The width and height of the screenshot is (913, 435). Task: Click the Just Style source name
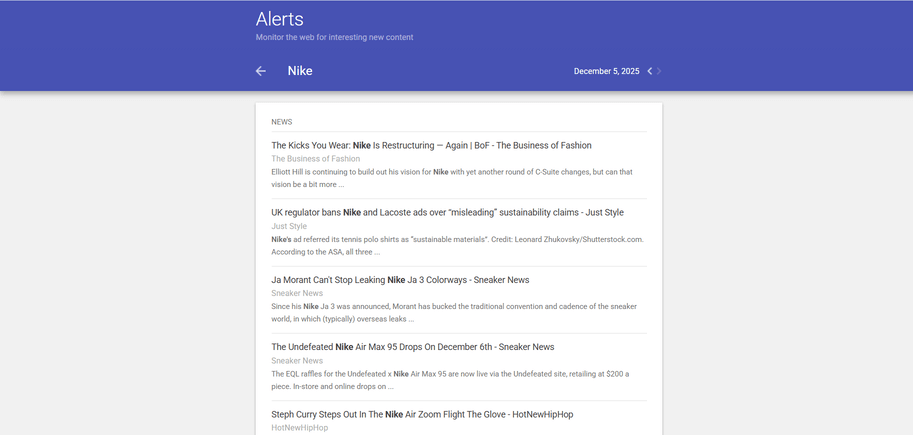(x=289, y=226)
